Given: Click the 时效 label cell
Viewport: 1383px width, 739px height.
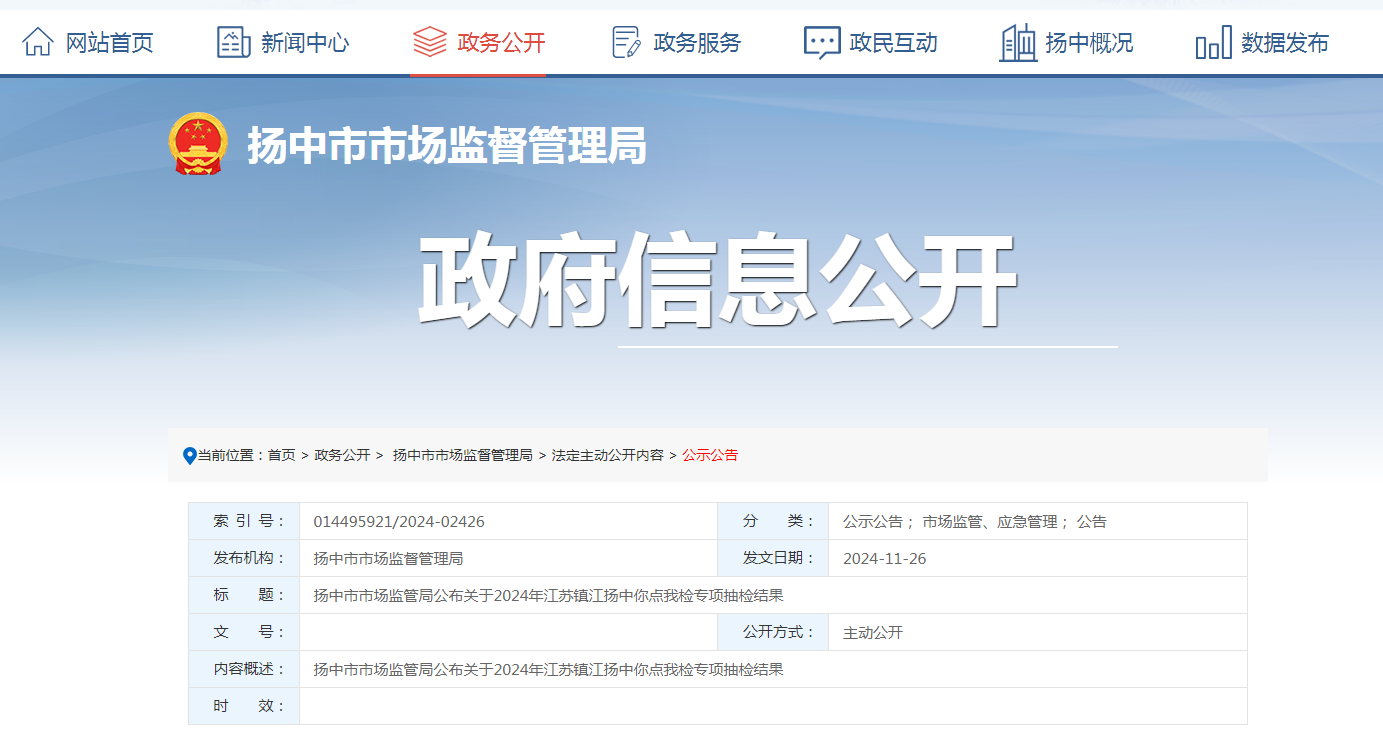Looking at the screenshot, I should 244,706.
